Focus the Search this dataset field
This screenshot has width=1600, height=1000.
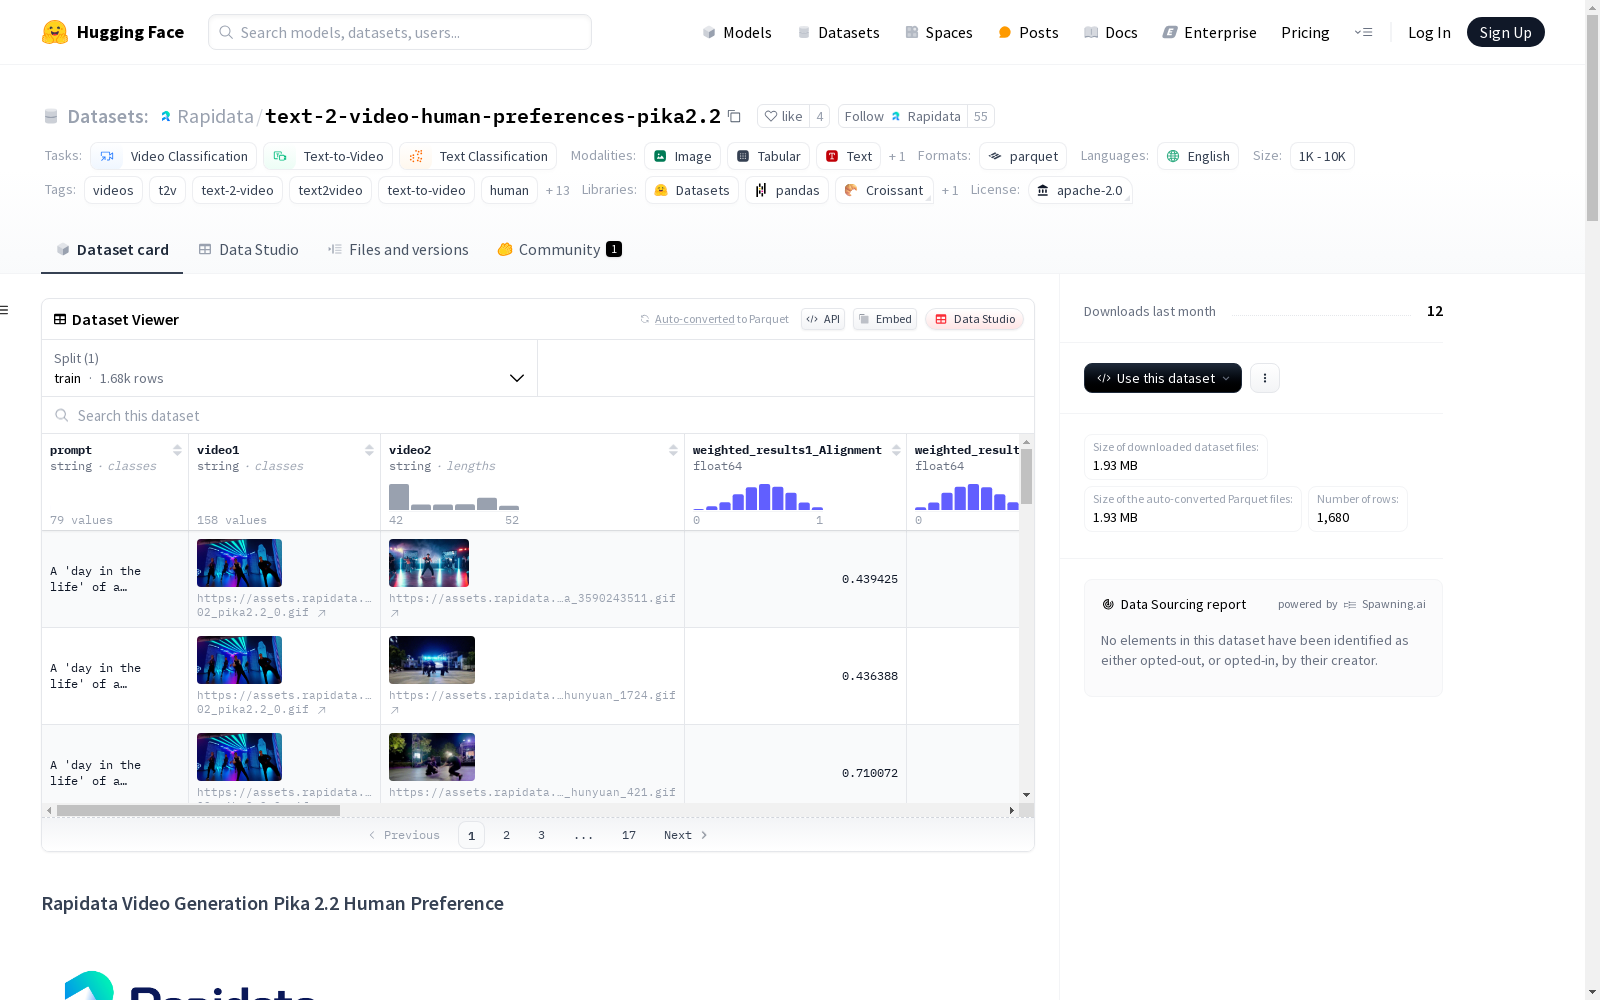(x=538, y=415)
